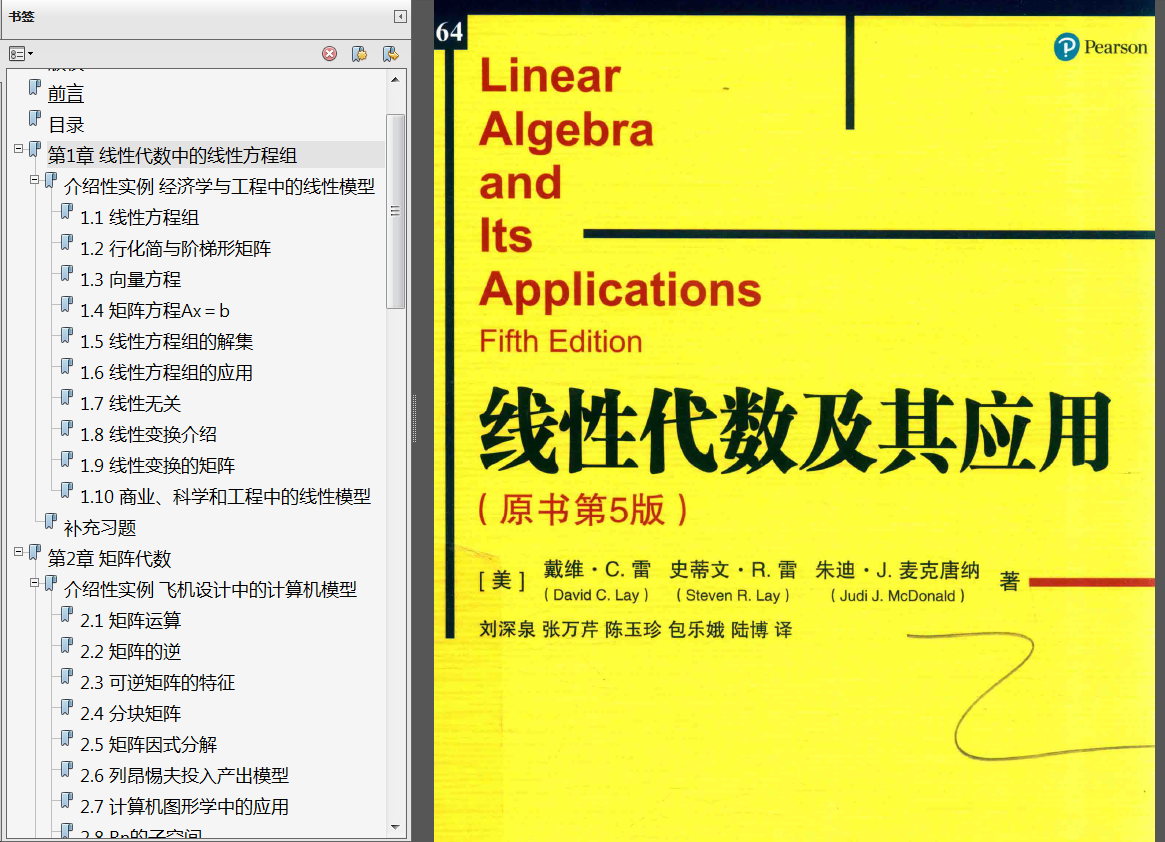Click bookmark icon beside 1.1 线性方程组
The image size is (1165, 842).
(x=67, y=212)
